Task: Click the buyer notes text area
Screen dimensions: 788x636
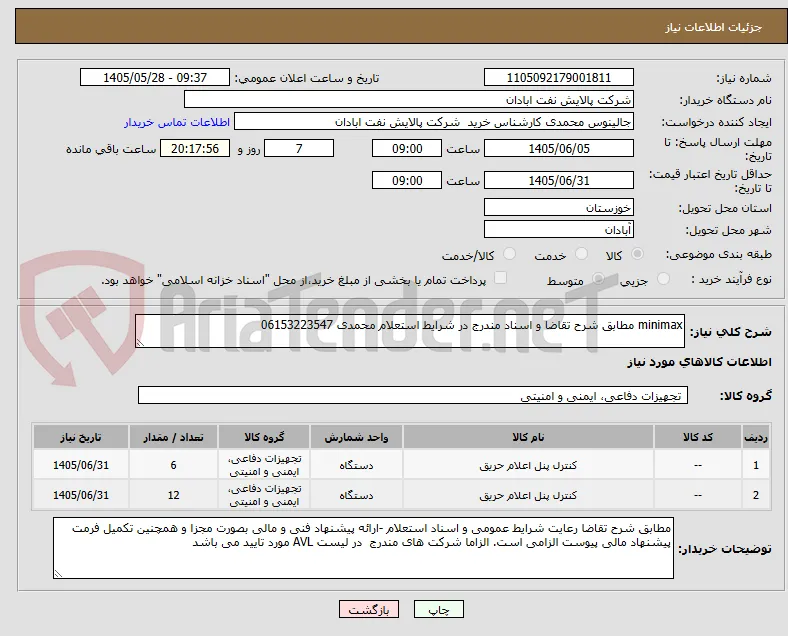Action: coord(363,548)
